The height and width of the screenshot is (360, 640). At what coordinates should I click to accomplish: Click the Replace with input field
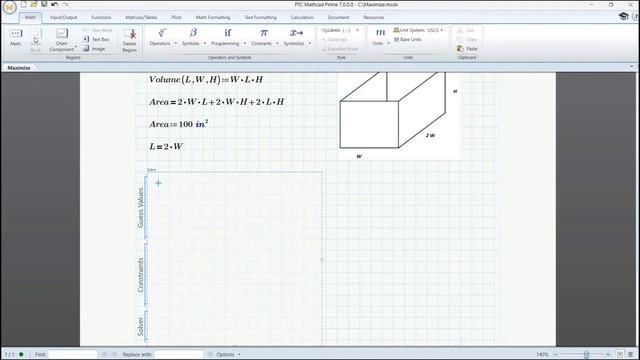(179, 354)
